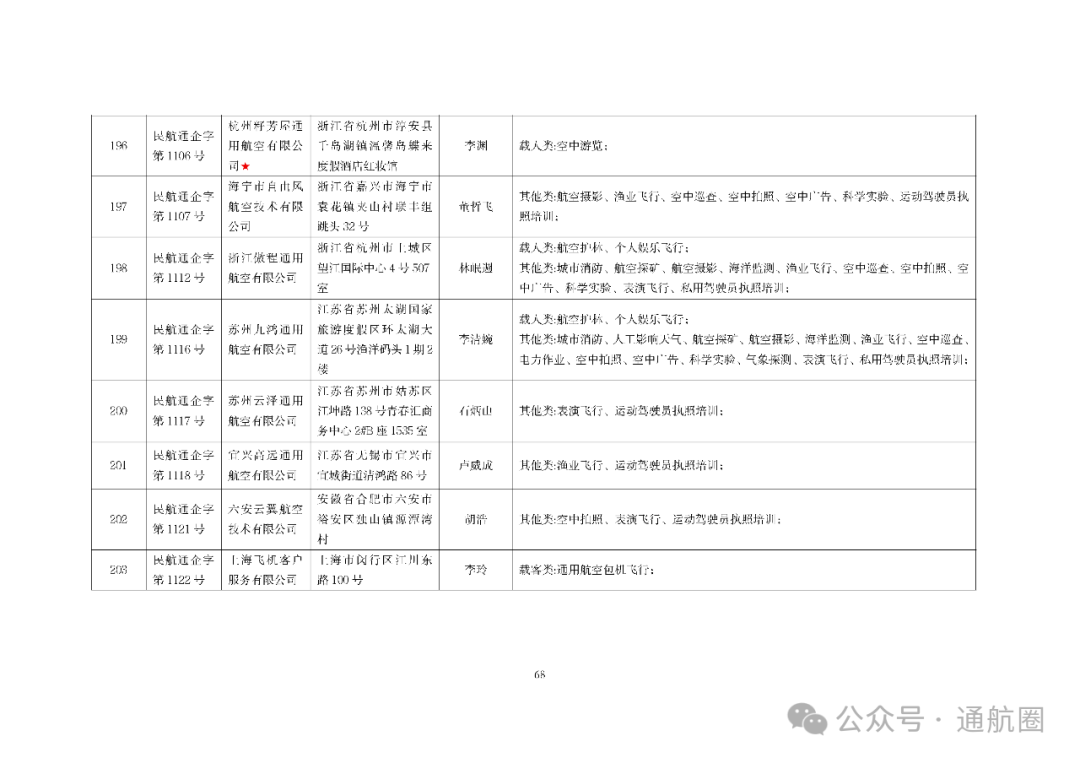Click row number 199 cell
Viewport: 1080px width, 763px height.
coord(118,339)
